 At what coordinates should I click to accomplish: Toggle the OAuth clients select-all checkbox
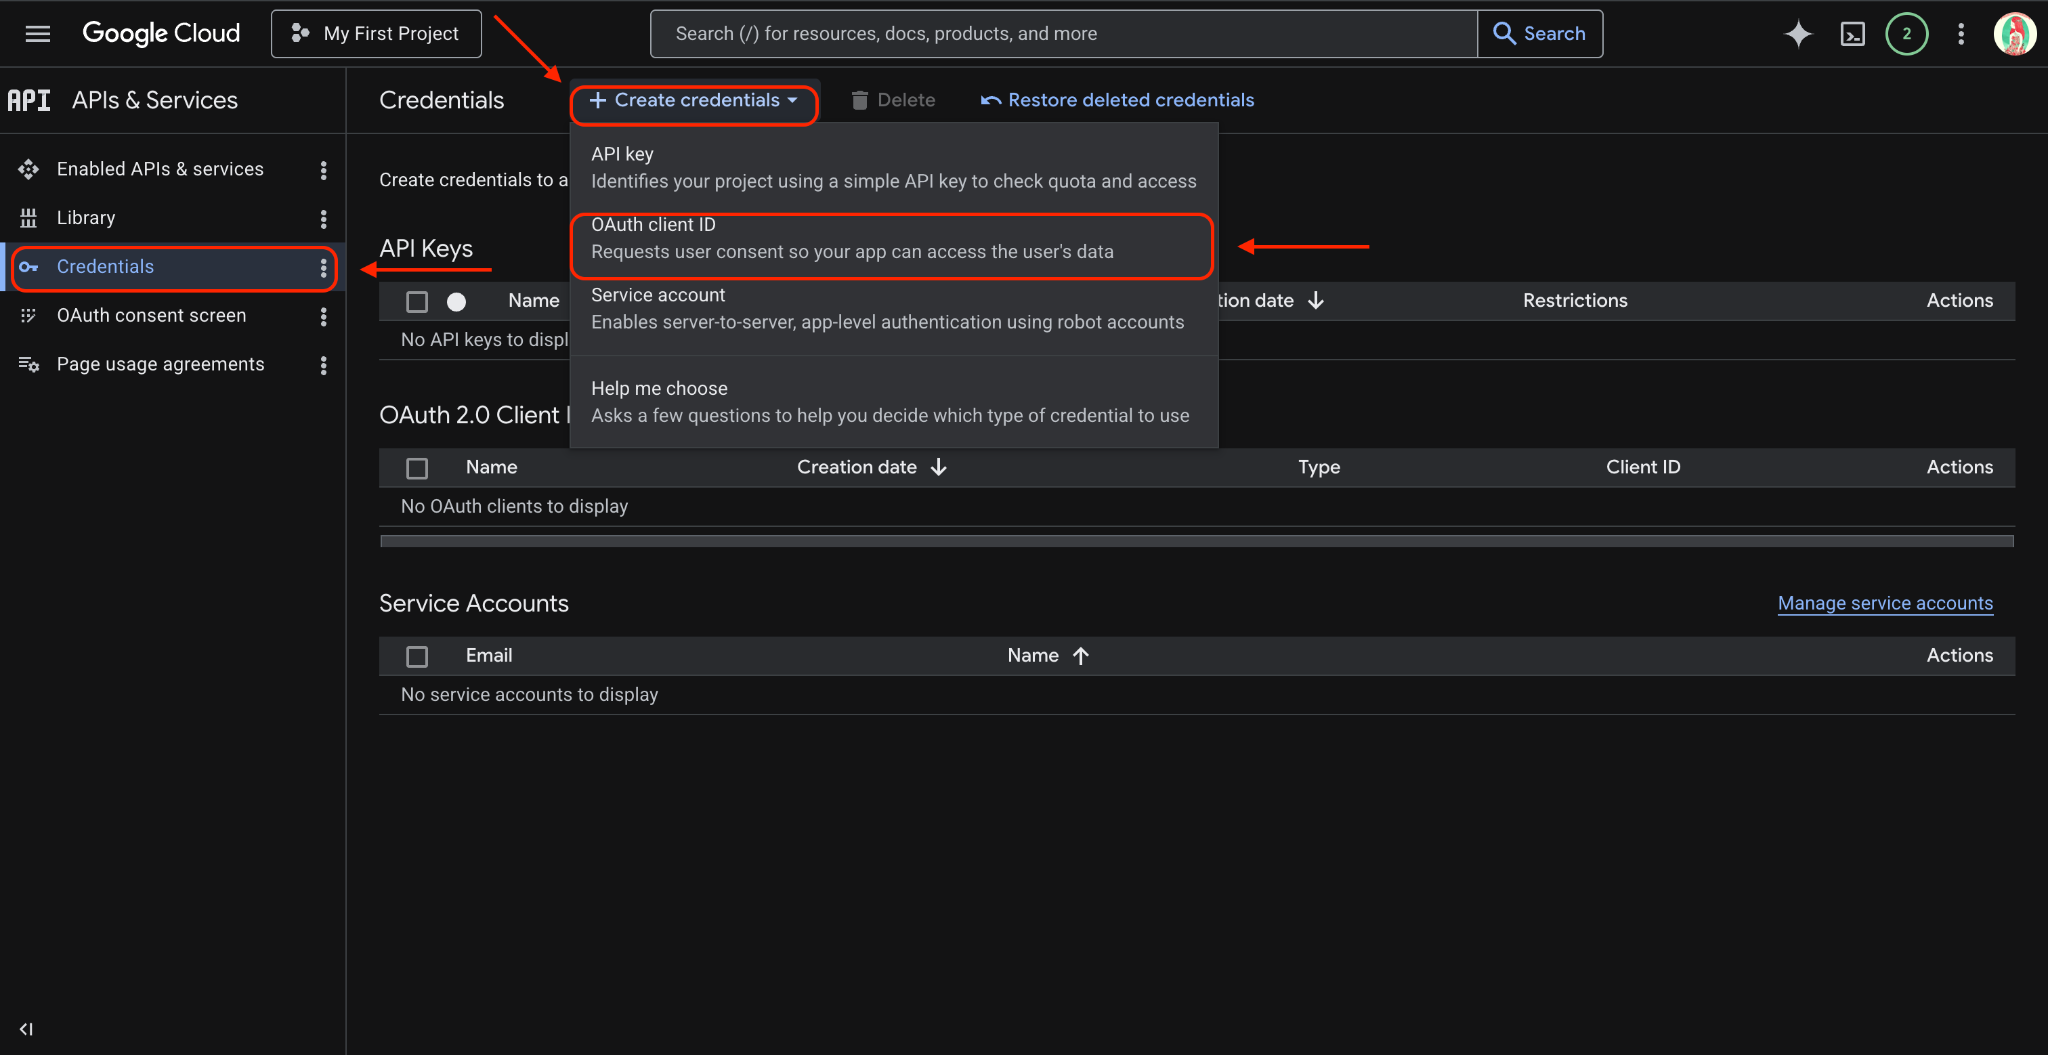click(417, 468)
